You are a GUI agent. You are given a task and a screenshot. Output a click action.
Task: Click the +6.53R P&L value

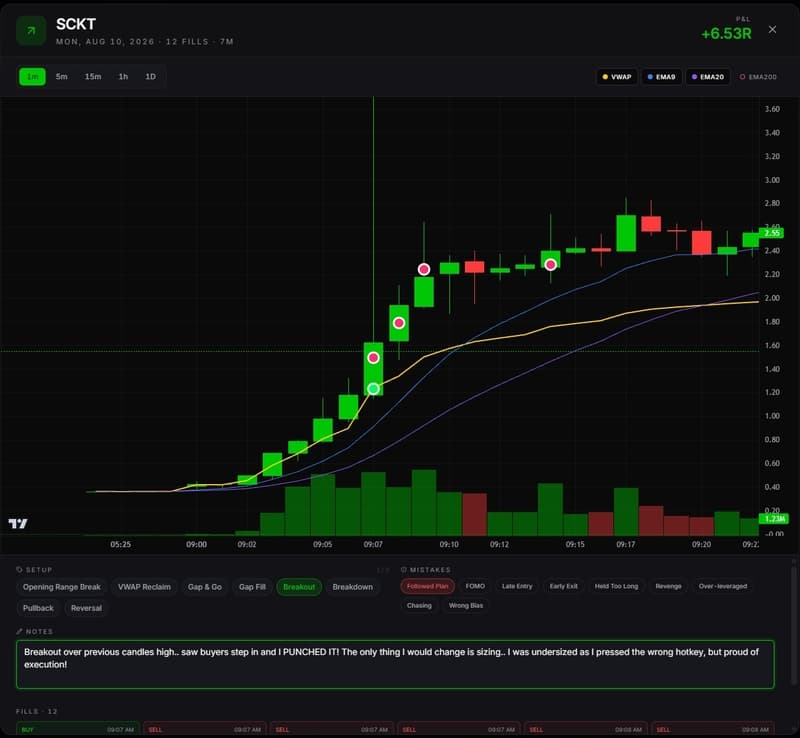[x=726, y=34]
